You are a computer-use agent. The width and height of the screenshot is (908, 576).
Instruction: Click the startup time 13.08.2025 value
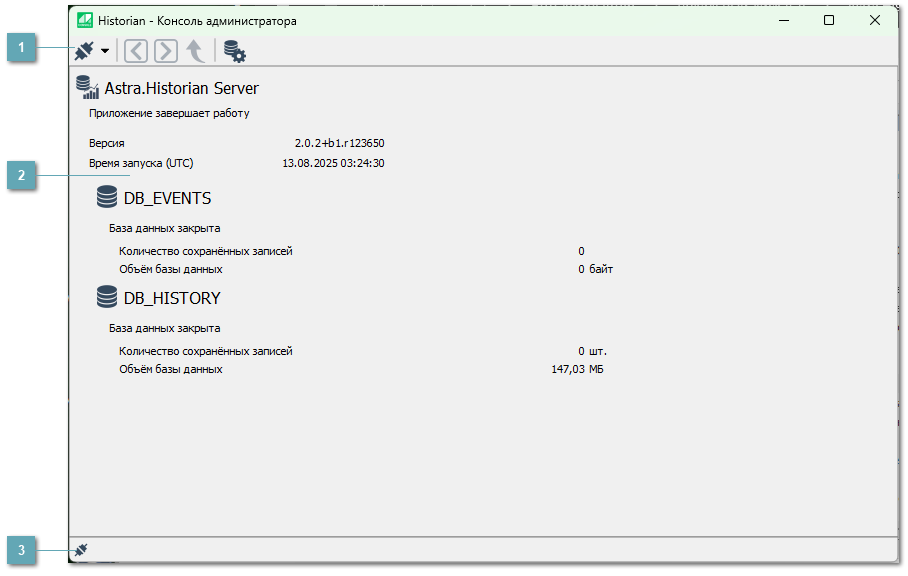334,162
